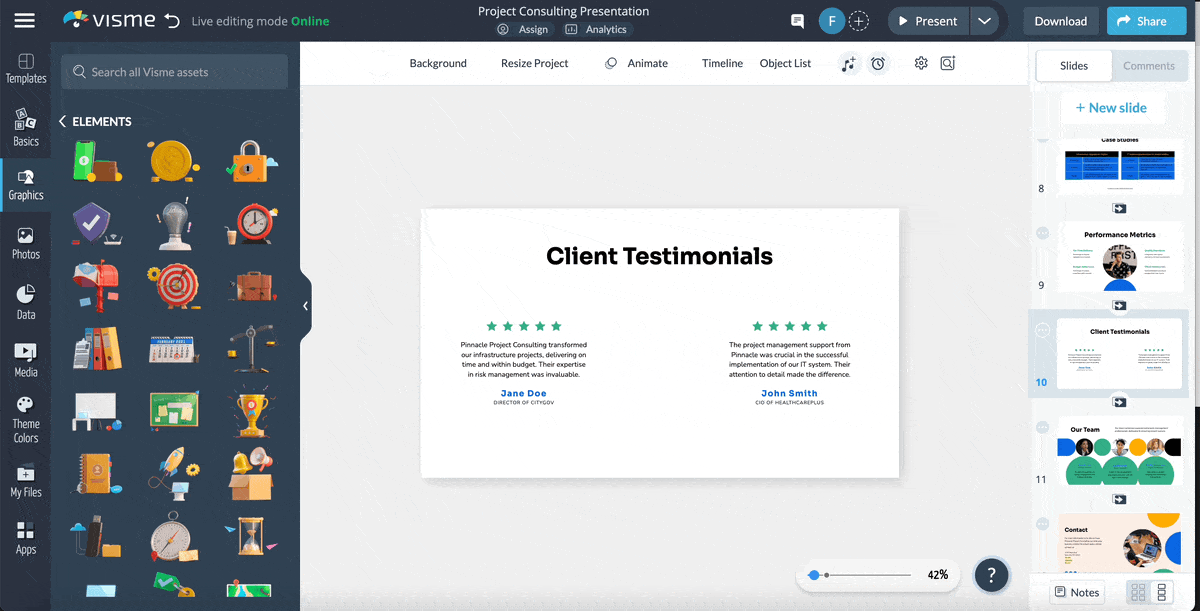Open the project settings gear icon
Screen dimensions: 1200x611
(921, 63)
